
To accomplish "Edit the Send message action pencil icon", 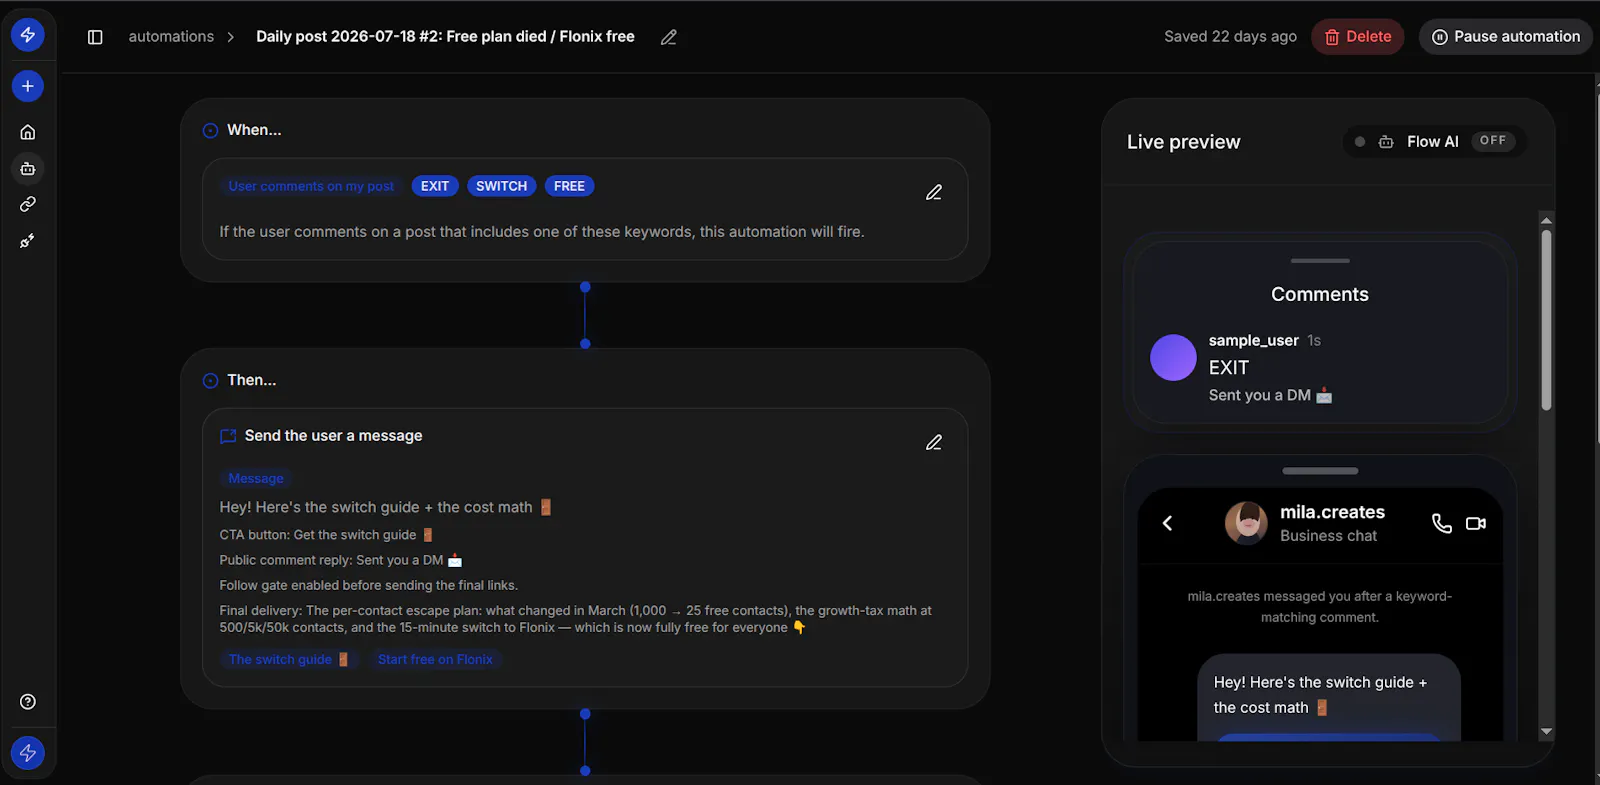I will pos(934,442).
